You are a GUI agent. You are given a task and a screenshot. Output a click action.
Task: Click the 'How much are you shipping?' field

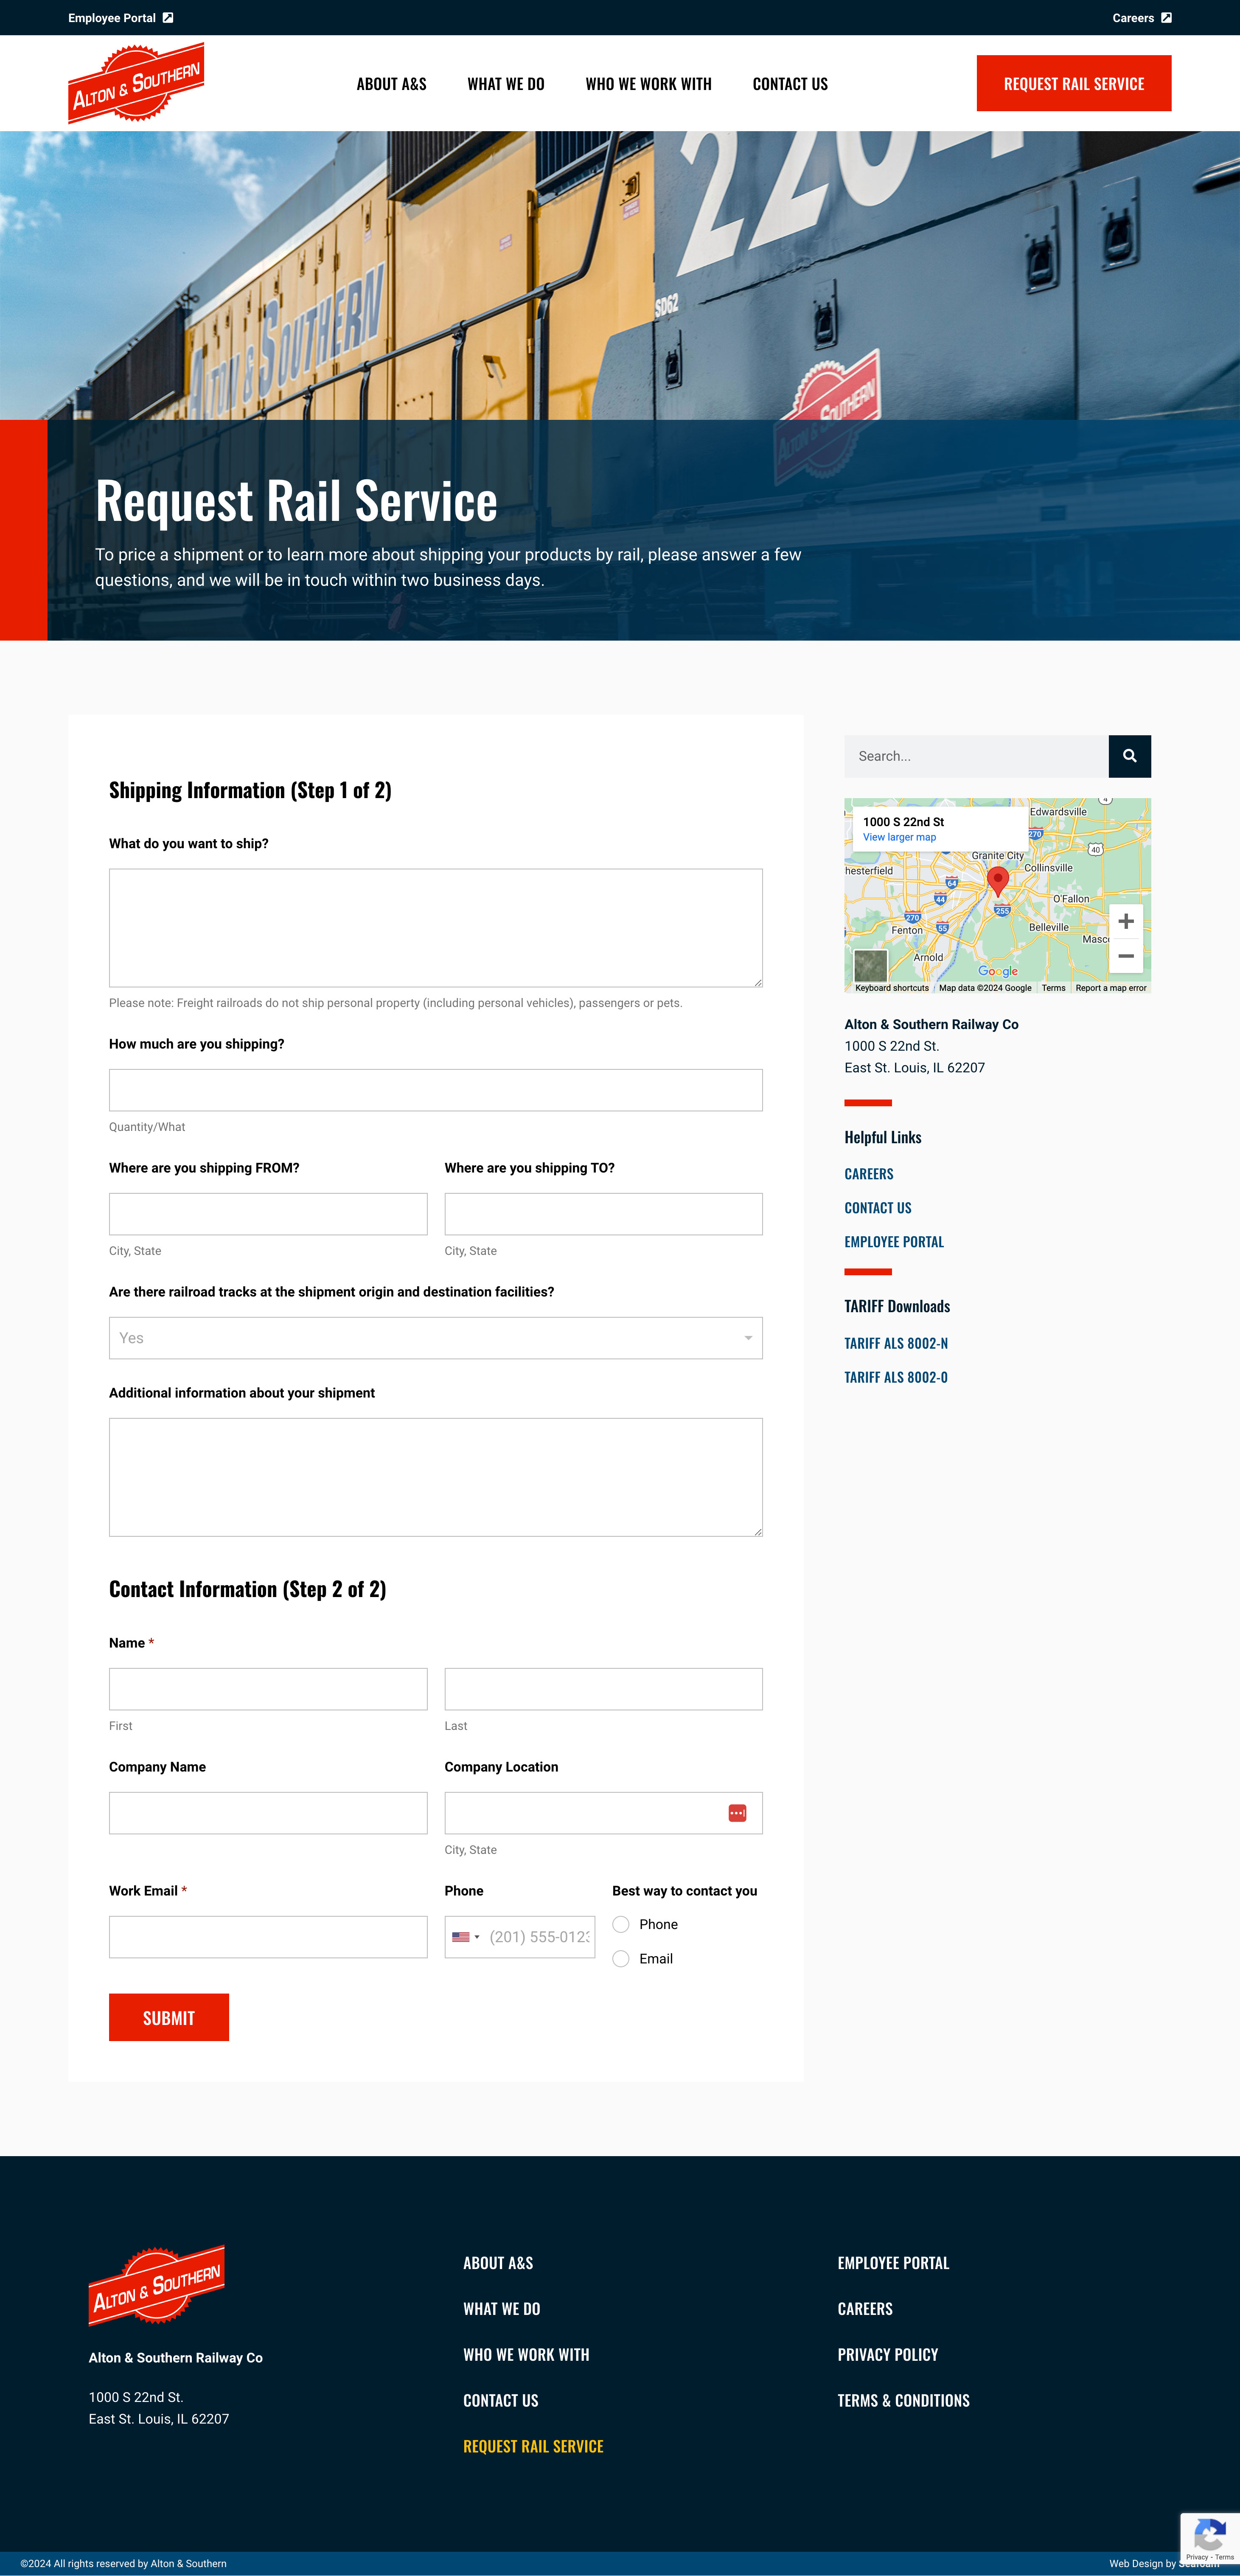click(435, 1090)
